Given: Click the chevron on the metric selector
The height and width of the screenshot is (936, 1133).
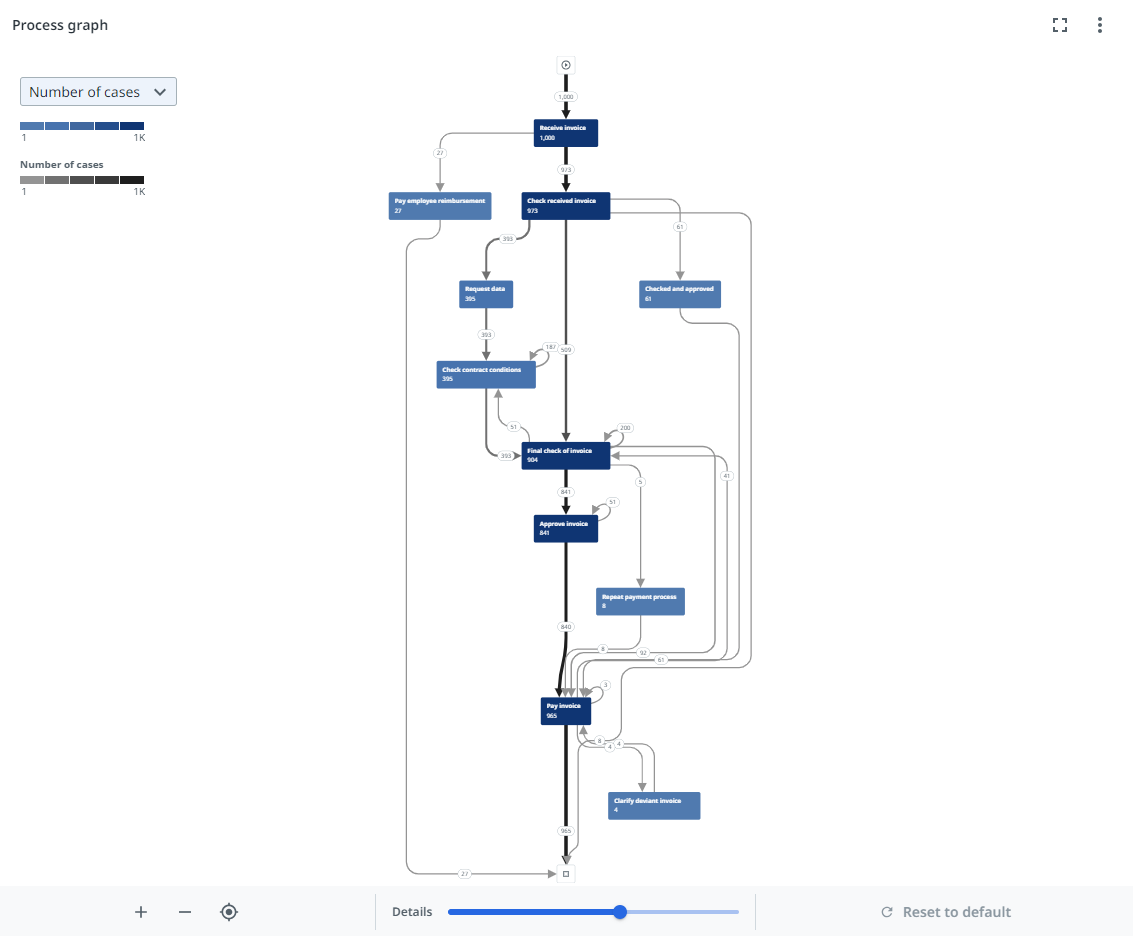Looking at the screenshot, I should tap(160, 91).
